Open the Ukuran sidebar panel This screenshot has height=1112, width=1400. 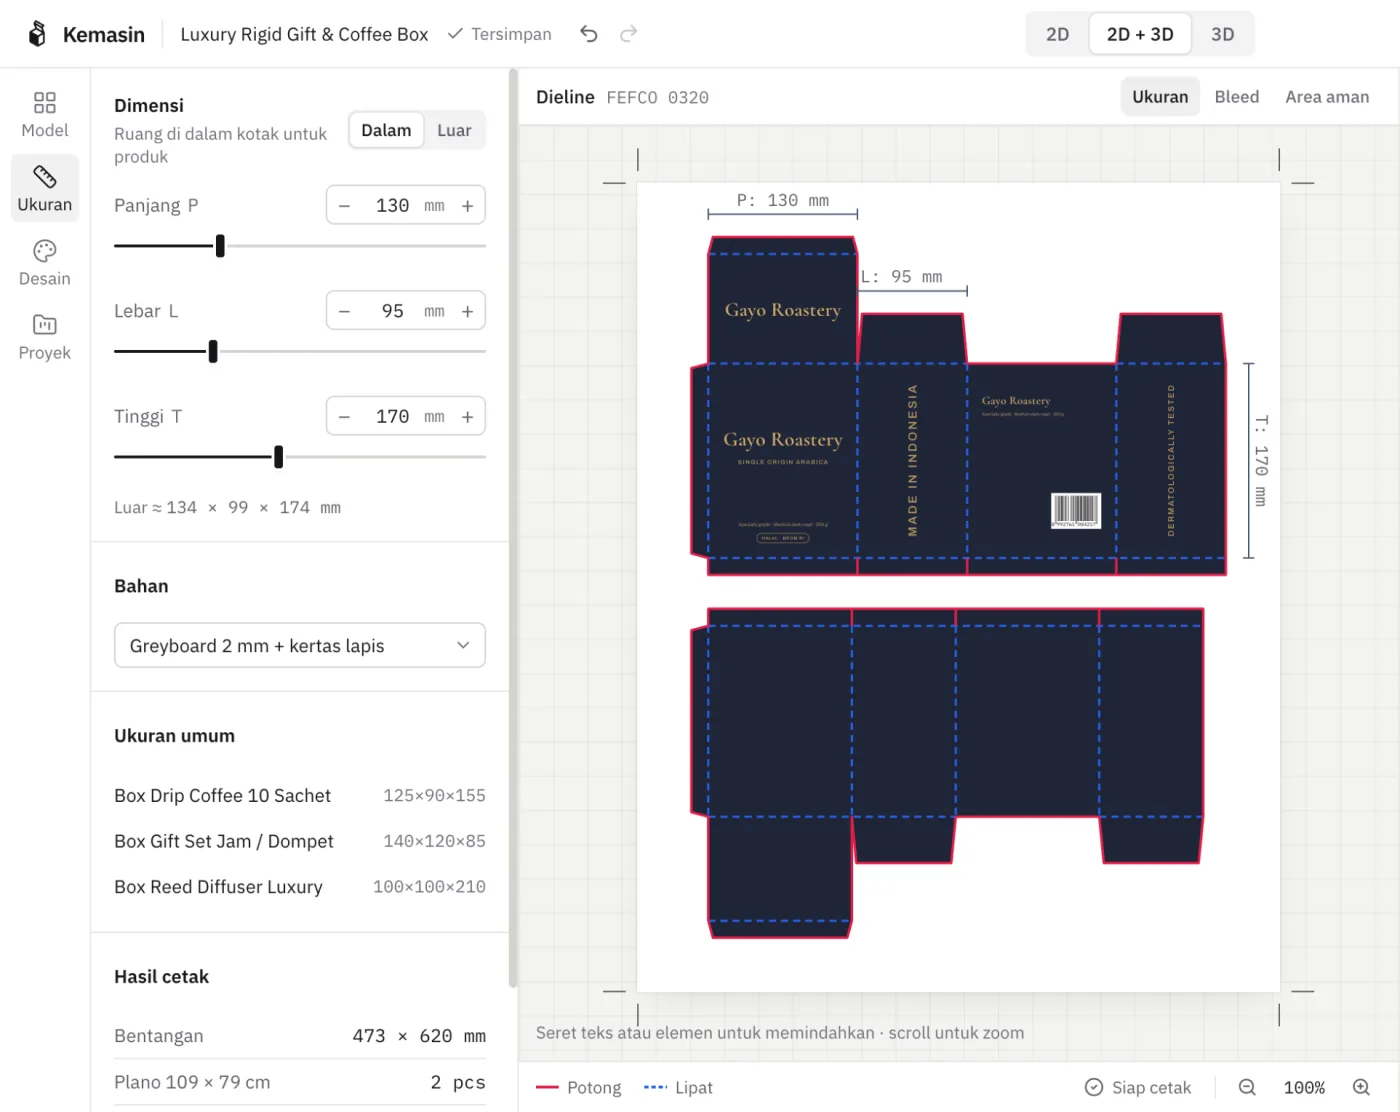click(45, 189)
